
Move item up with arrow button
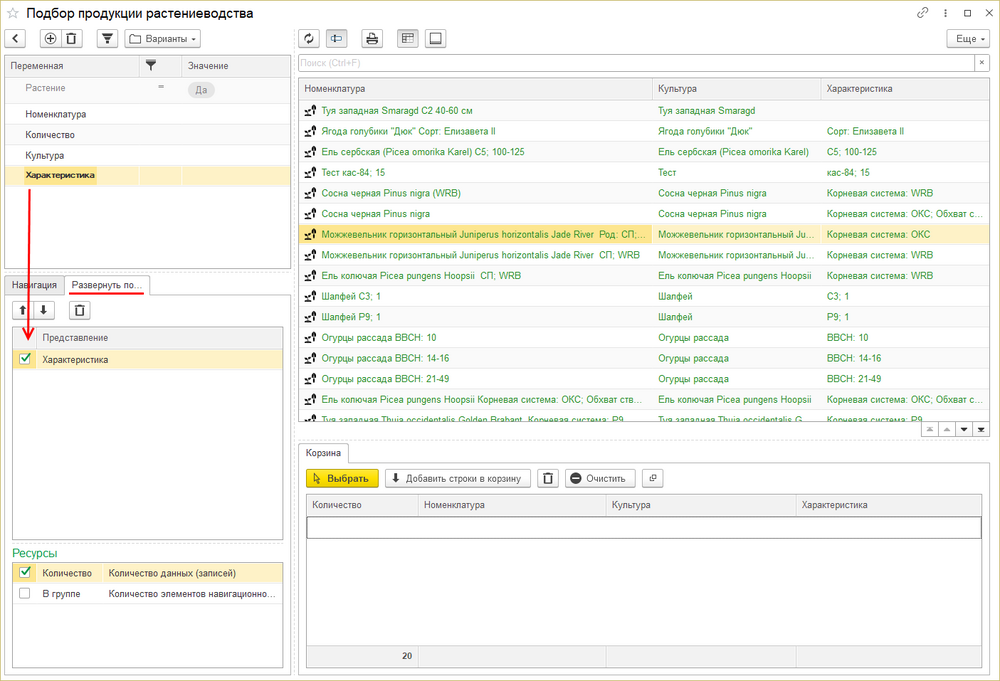[x=23, y=310]
